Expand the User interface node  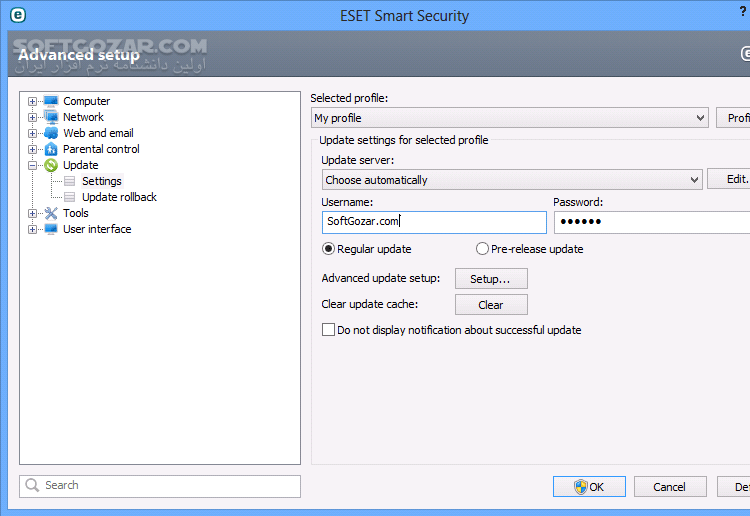pyautogui.click(x=32, y=229)
